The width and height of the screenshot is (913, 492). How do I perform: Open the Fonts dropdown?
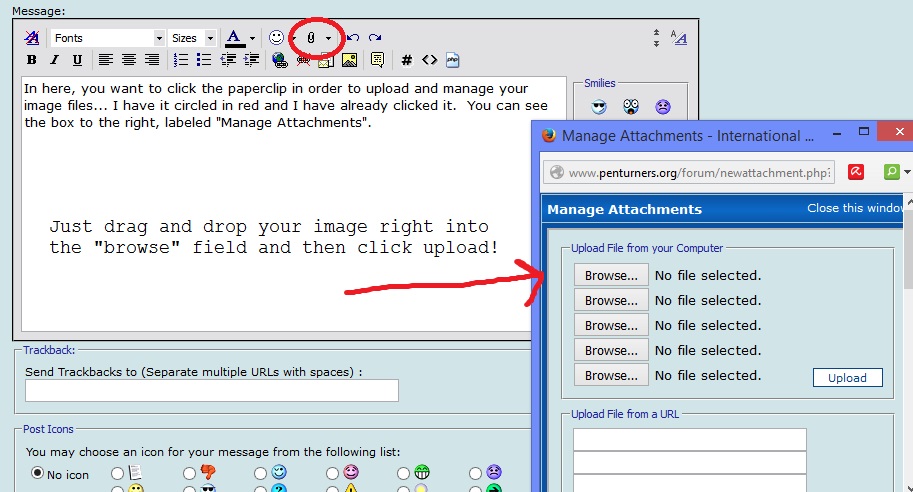click(x=108, y=38)
